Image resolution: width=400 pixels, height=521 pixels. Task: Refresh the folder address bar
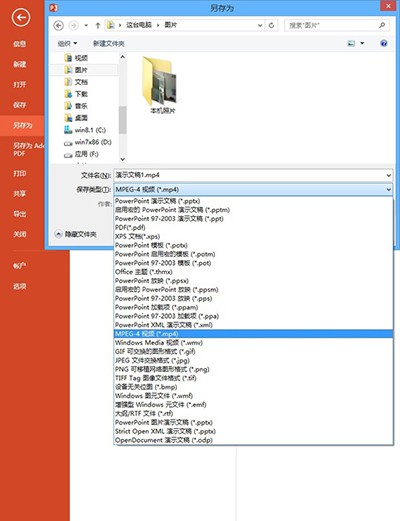[x=271, y=25]
